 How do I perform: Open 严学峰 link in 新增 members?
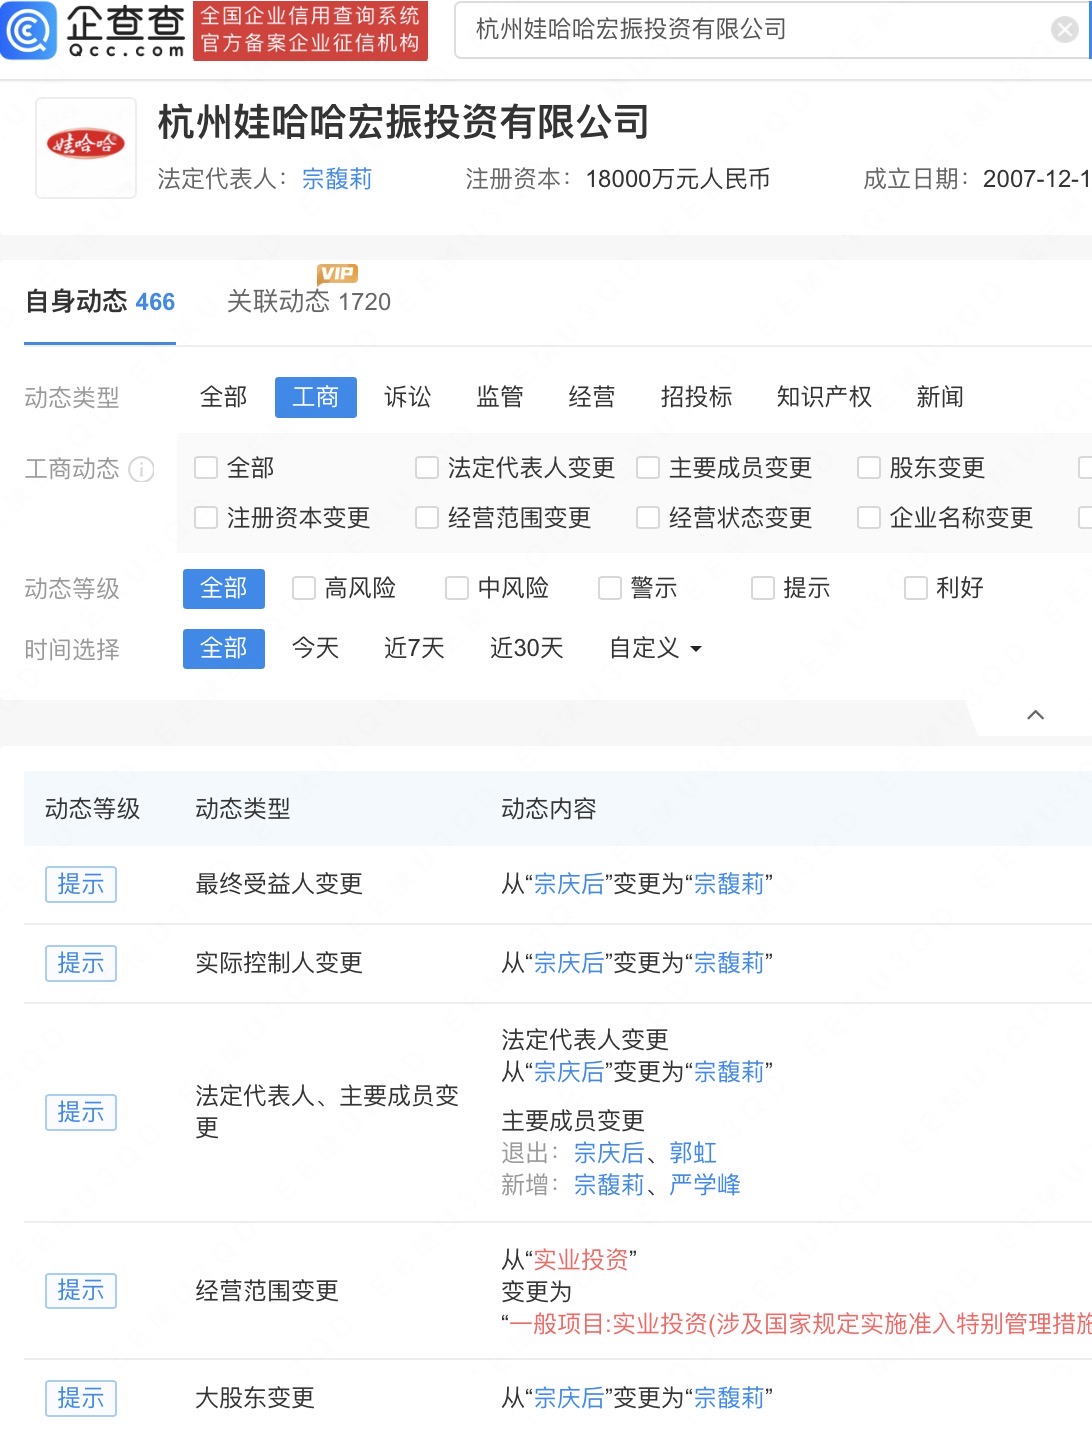[x=705, y=1185]
